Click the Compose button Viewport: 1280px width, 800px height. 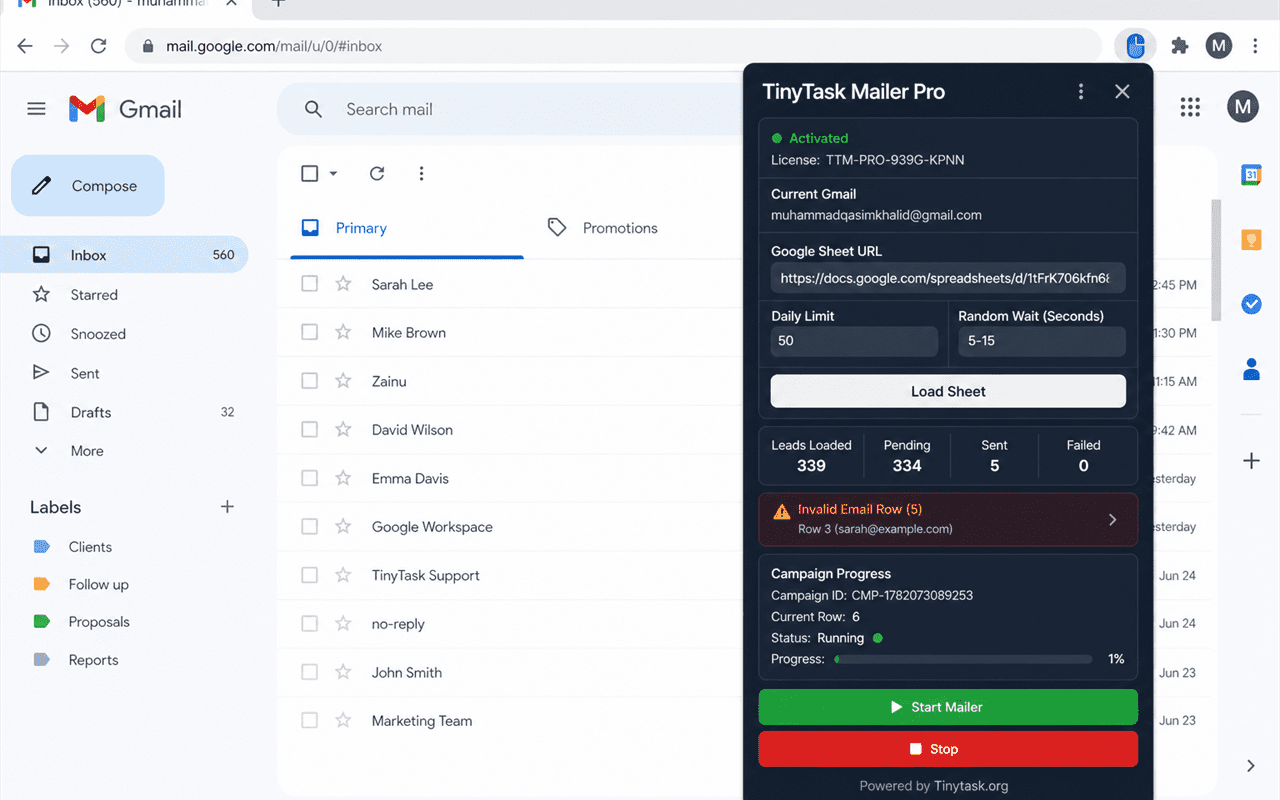pyautogui.click(x=88, y=186)
